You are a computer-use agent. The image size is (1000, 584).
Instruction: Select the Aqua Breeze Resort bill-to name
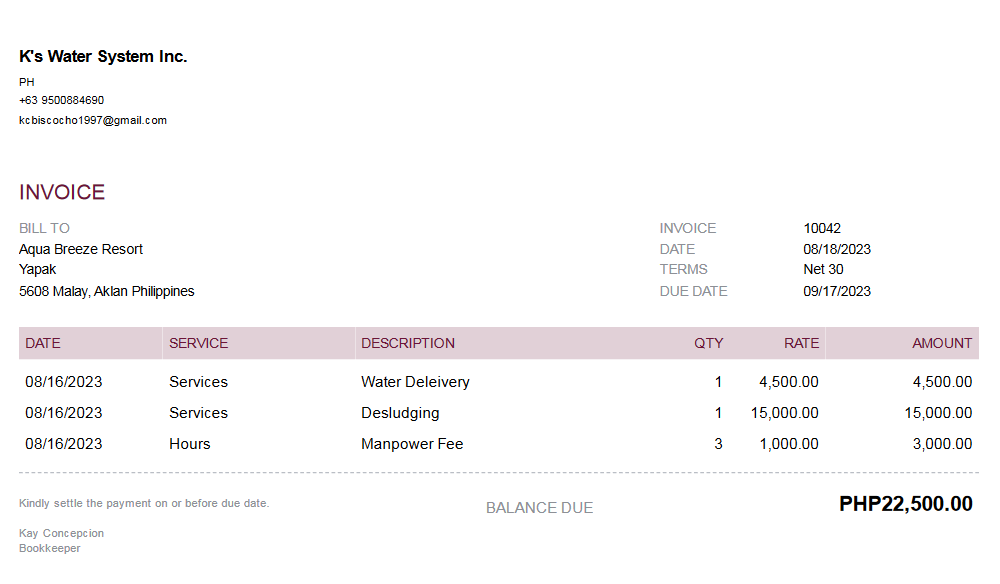81,249
